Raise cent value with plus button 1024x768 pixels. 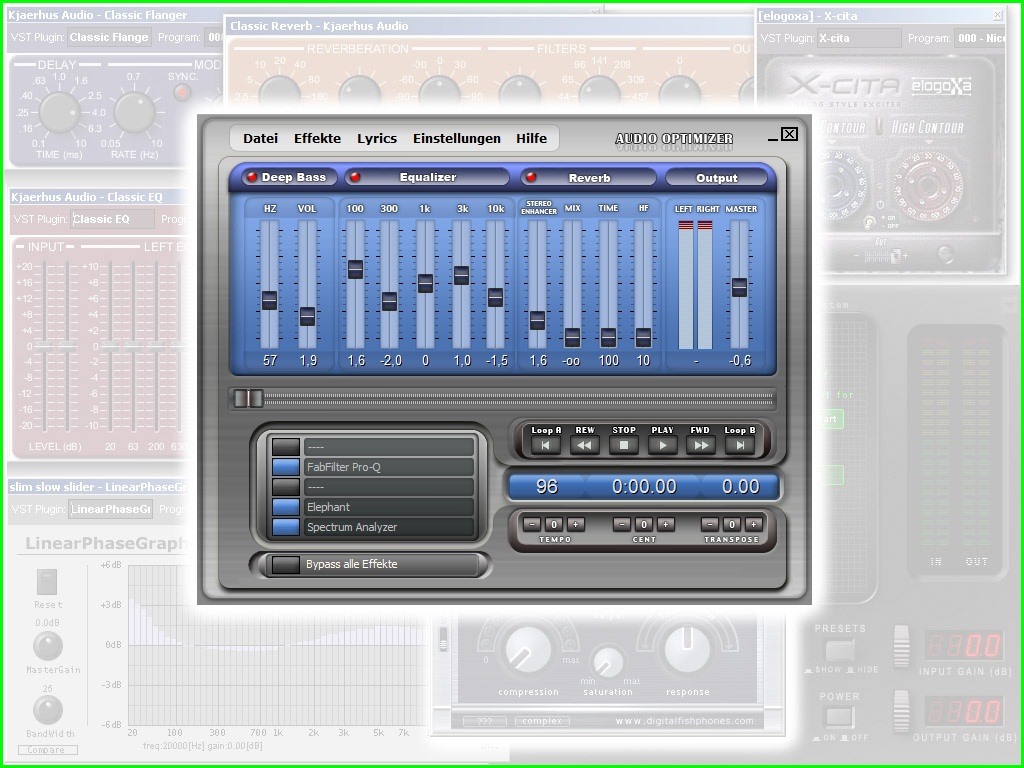pos(666,524)
